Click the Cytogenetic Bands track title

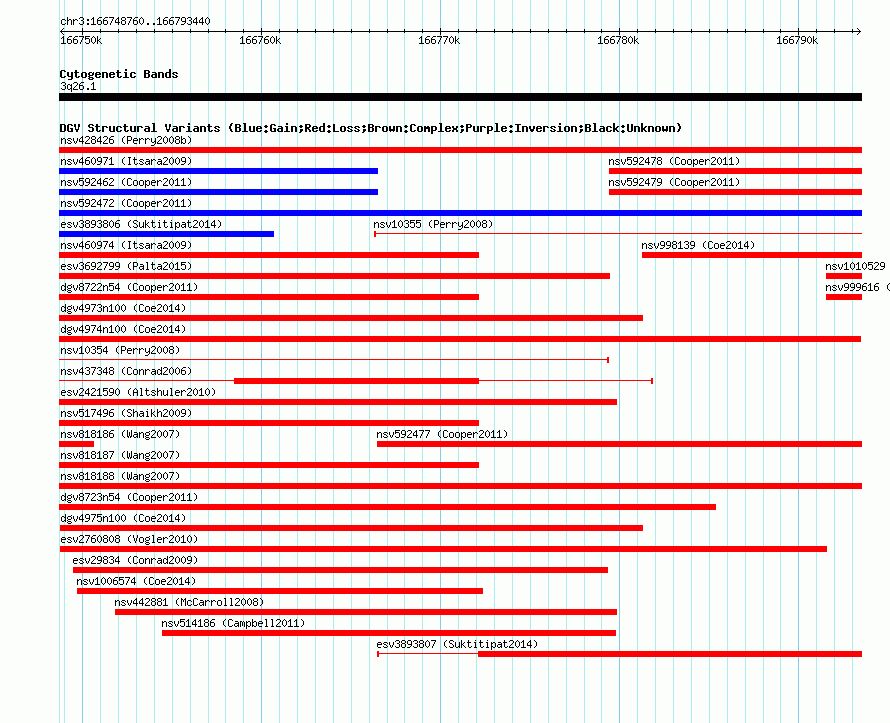119,74
